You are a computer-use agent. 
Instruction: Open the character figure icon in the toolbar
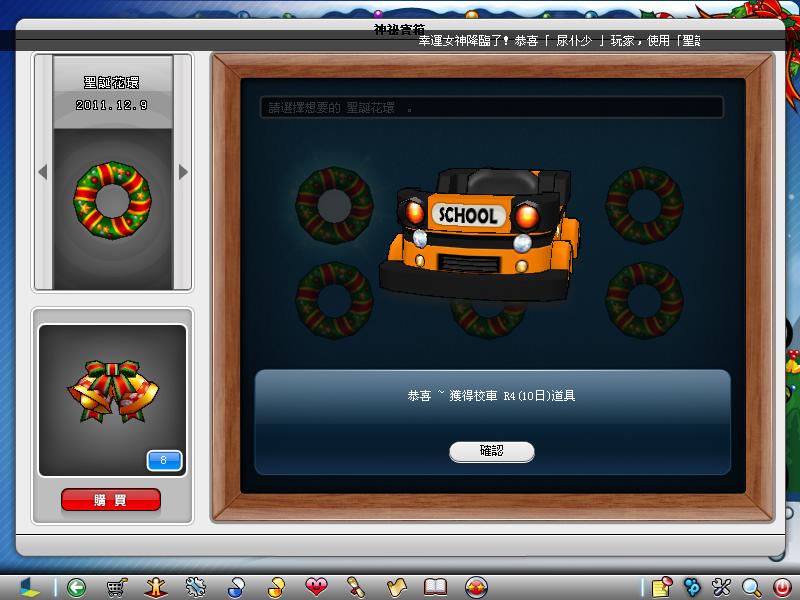[x=156, y=587]
